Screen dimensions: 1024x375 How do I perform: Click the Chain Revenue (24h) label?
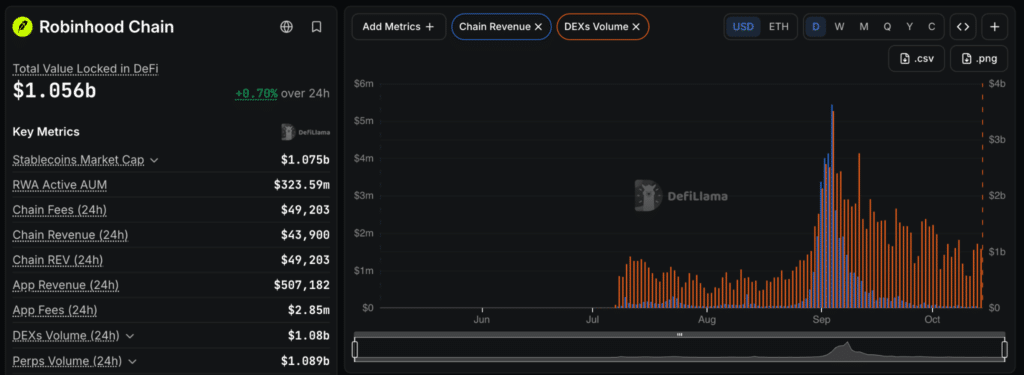coord(71,235)
